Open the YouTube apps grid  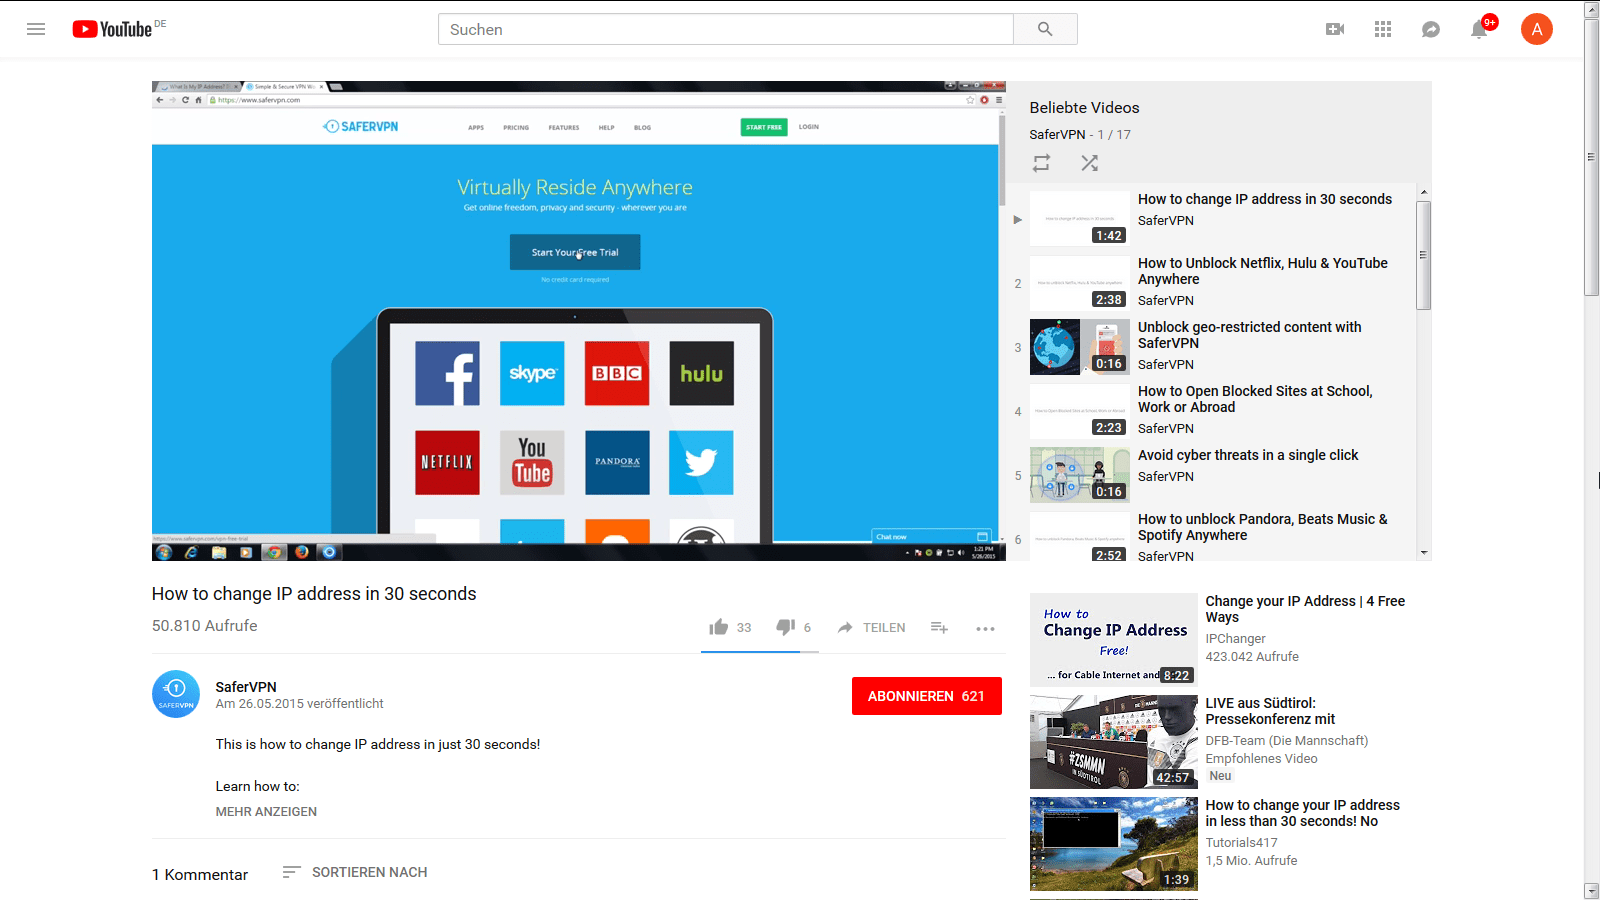point(1383,29)
